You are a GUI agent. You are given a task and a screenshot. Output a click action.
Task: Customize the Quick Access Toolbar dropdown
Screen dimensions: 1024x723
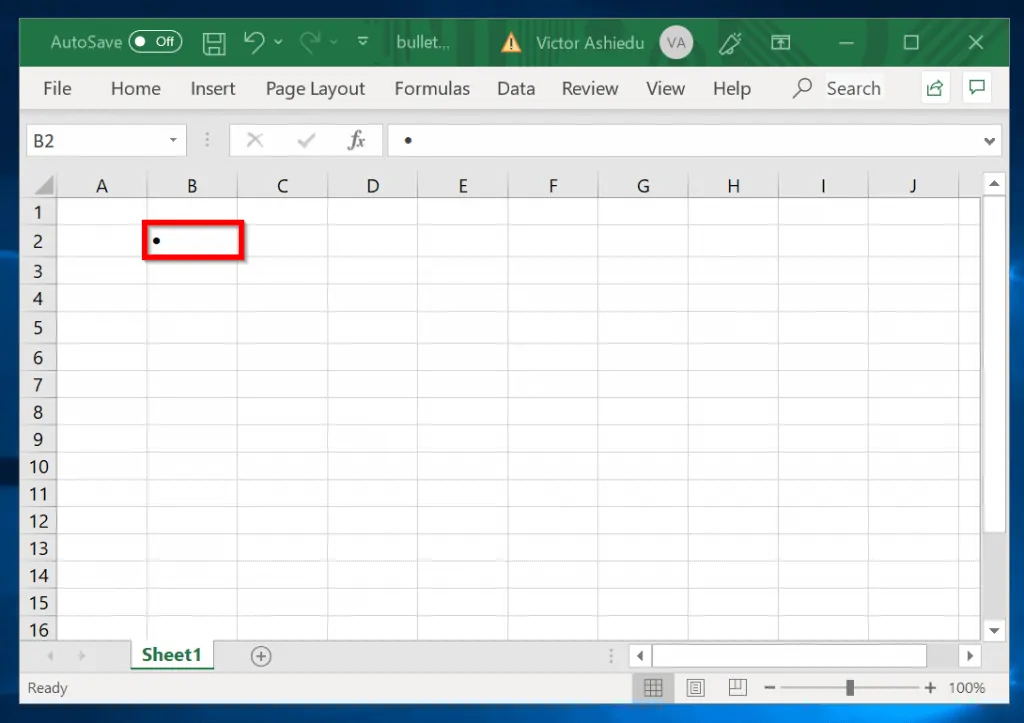coord(363,42)
